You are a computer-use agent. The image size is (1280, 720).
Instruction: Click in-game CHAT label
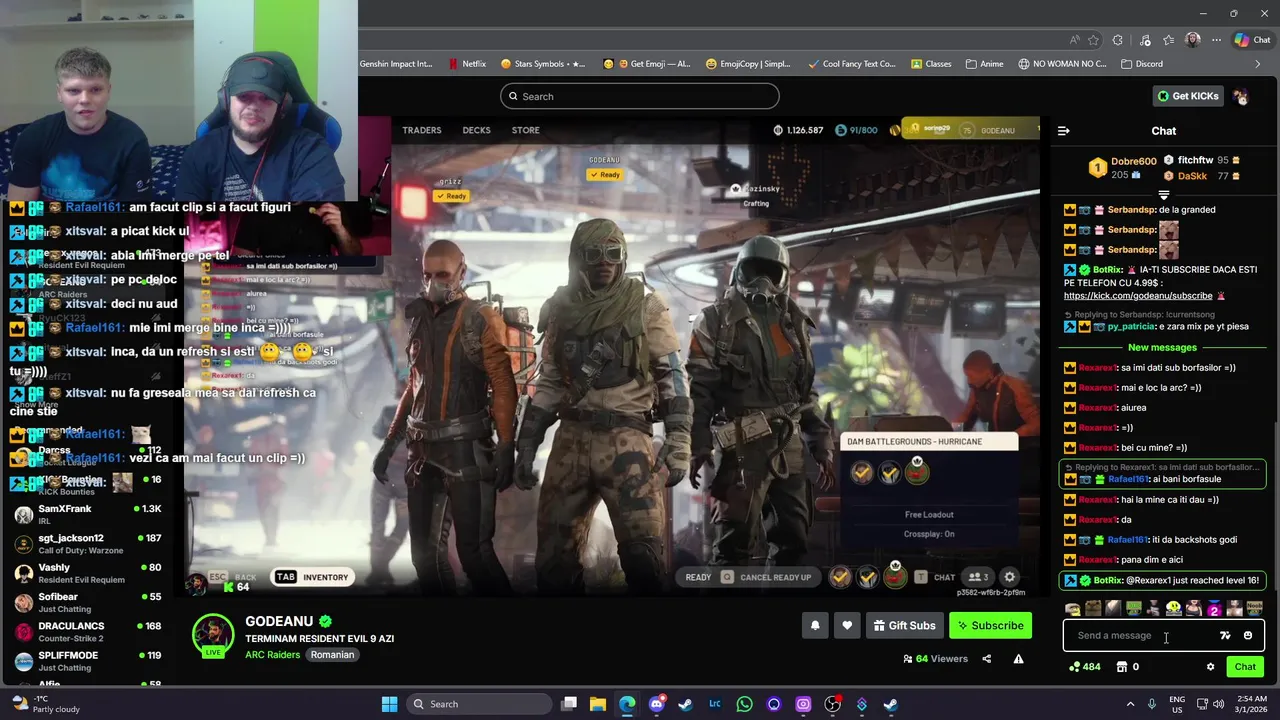tap(944, 577)
